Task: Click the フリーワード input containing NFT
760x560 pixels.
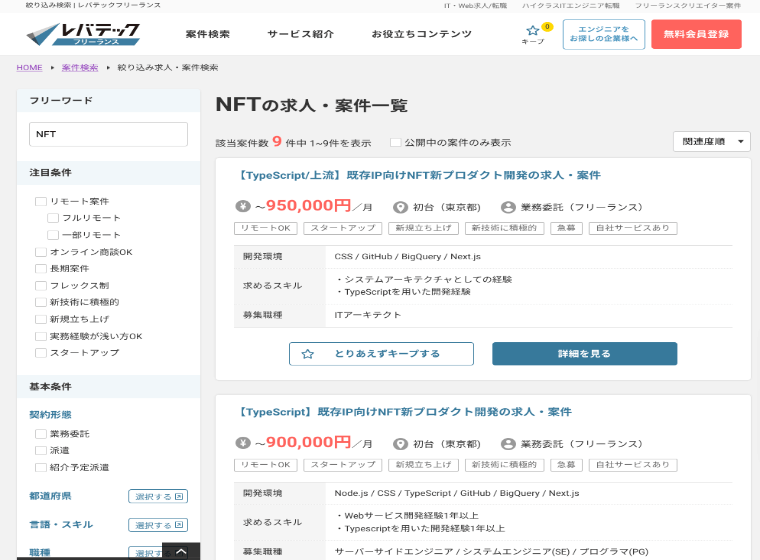Action: [108, 134]
